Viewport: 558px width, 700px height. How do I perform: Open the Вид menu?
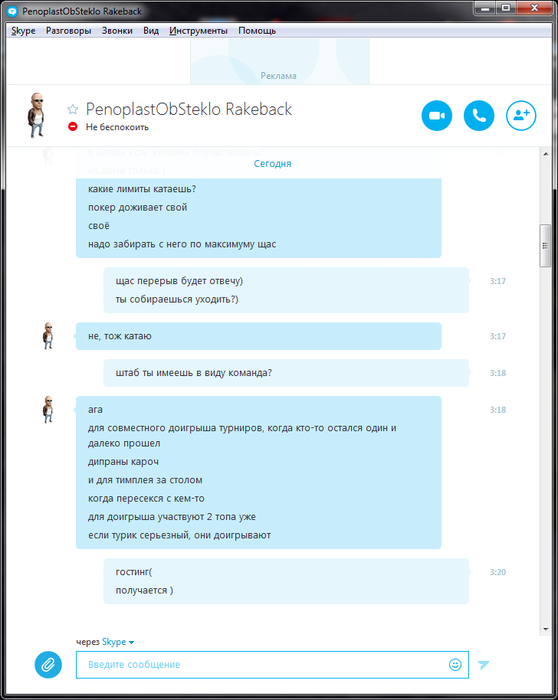[151, 31]
